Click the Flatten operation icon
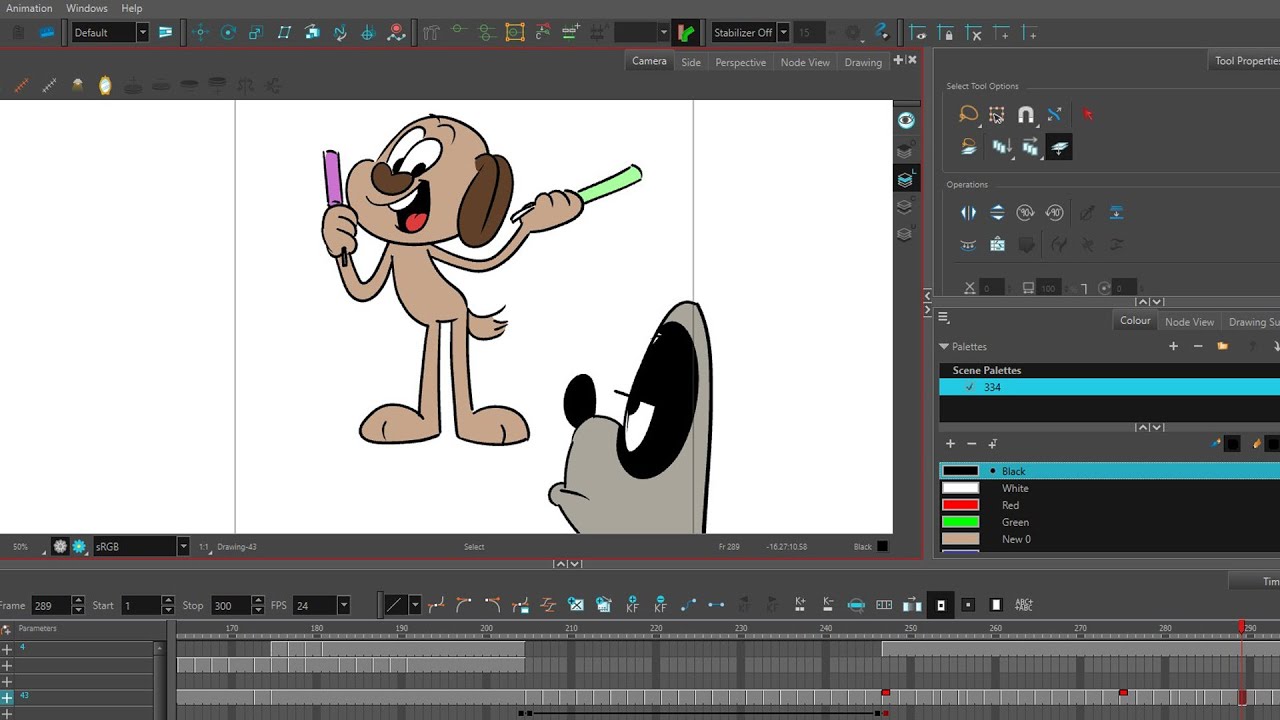This screenshot has width=1280, height=720. click(x=1116, y=212)
